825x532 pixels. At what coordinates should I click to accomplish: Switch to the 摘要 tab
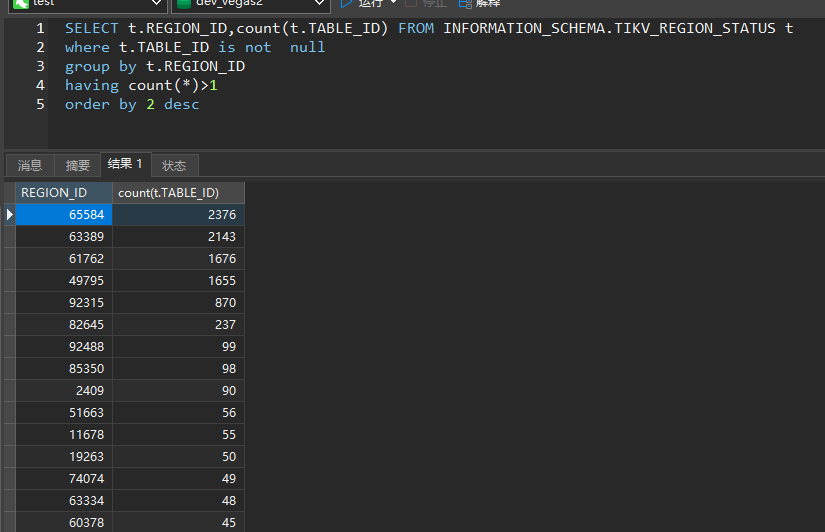[77, 165]
